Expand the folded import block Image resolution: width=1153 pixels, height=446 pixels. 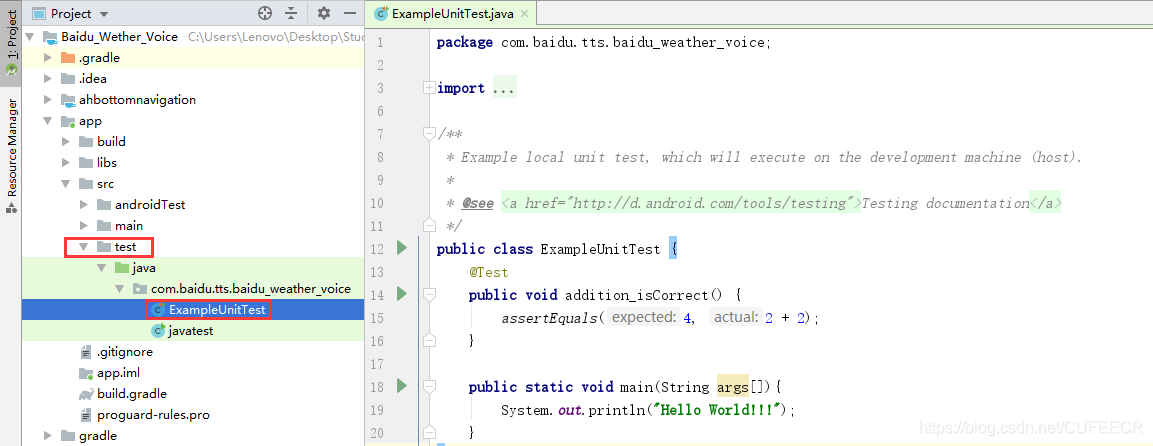(x=429, y=88)
